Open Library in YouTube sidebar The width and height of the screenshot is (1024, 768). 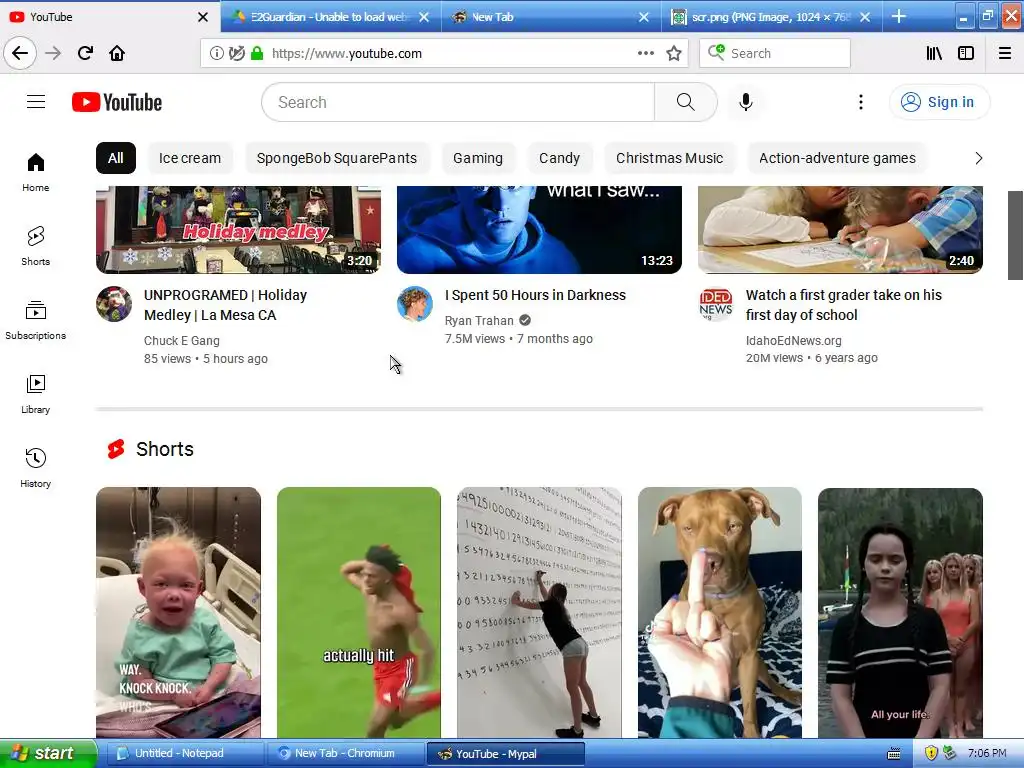(x=36, y=394)
